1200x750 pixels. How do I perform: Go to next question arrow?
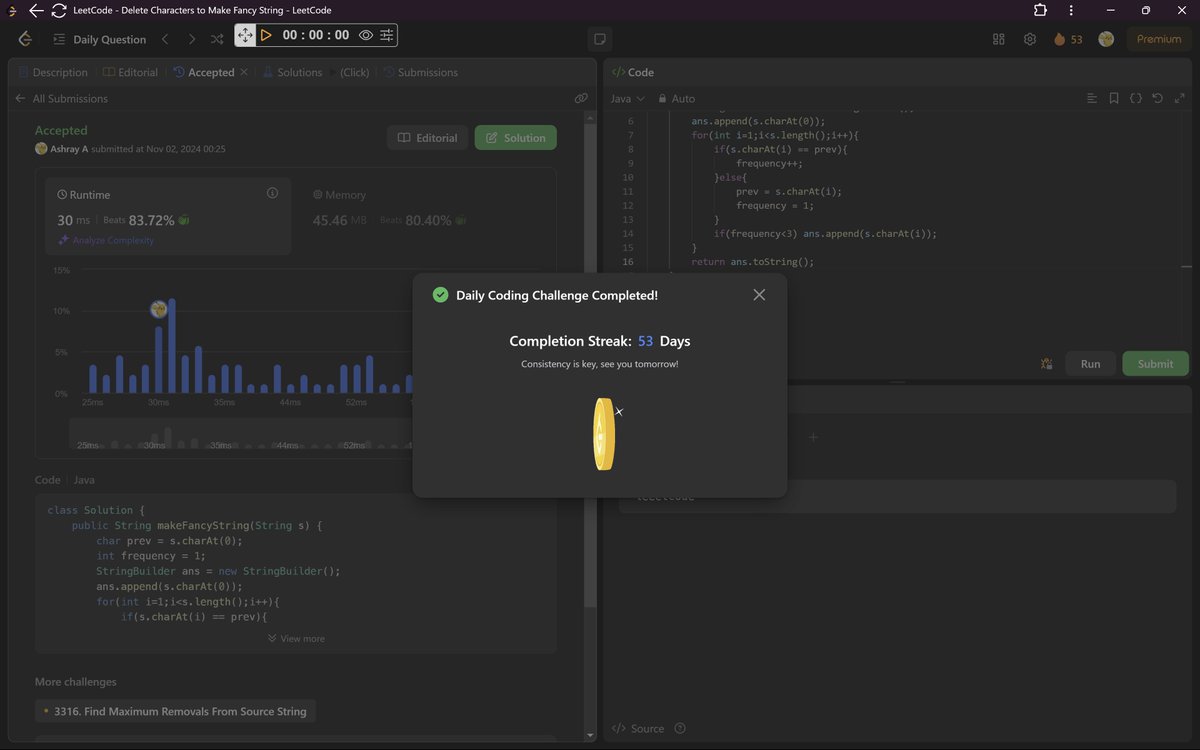pos(192,39)
